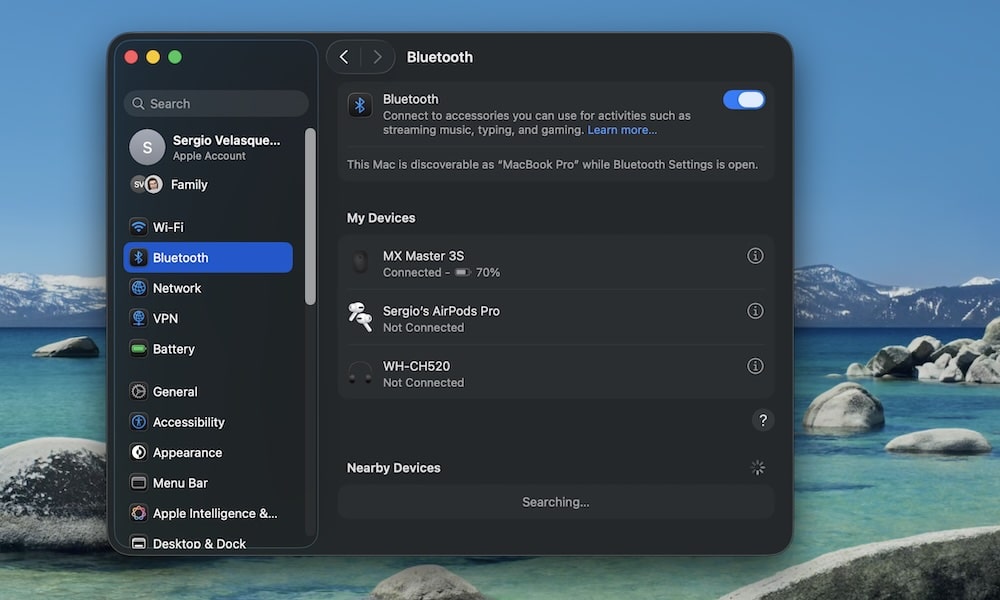Select the Apple Intelligence sidebar icon
This screenshot has width=1000, height=600.
pyautogui.click(x=139, y=513)
